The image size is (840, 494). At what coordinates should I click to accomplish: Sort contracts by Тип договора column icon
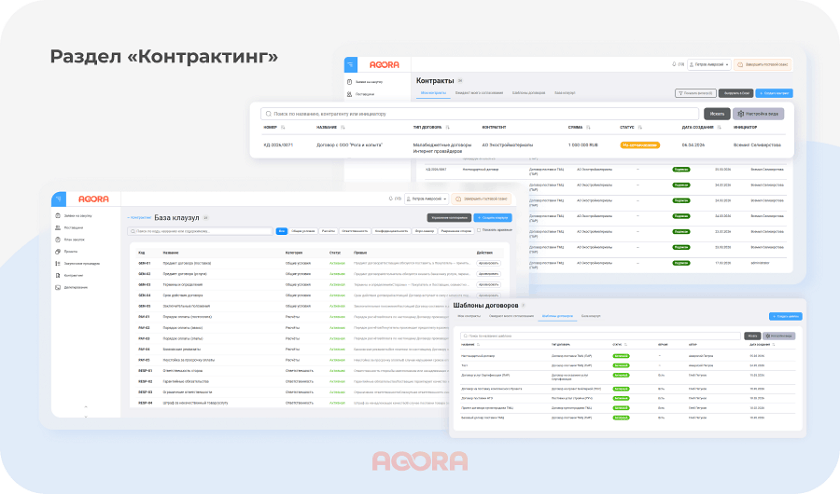pyautogui.click(x=447, y=128)
